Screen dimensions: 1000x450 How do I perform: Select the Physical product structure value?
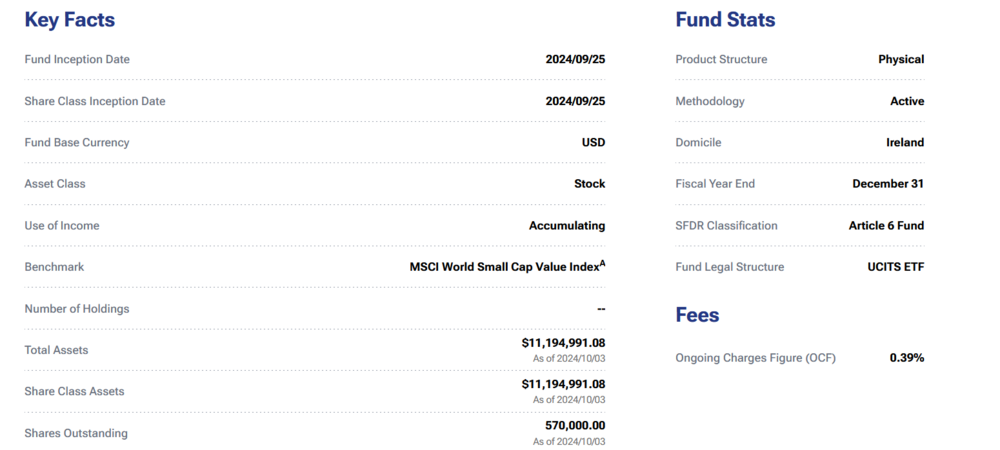point(901,59)
